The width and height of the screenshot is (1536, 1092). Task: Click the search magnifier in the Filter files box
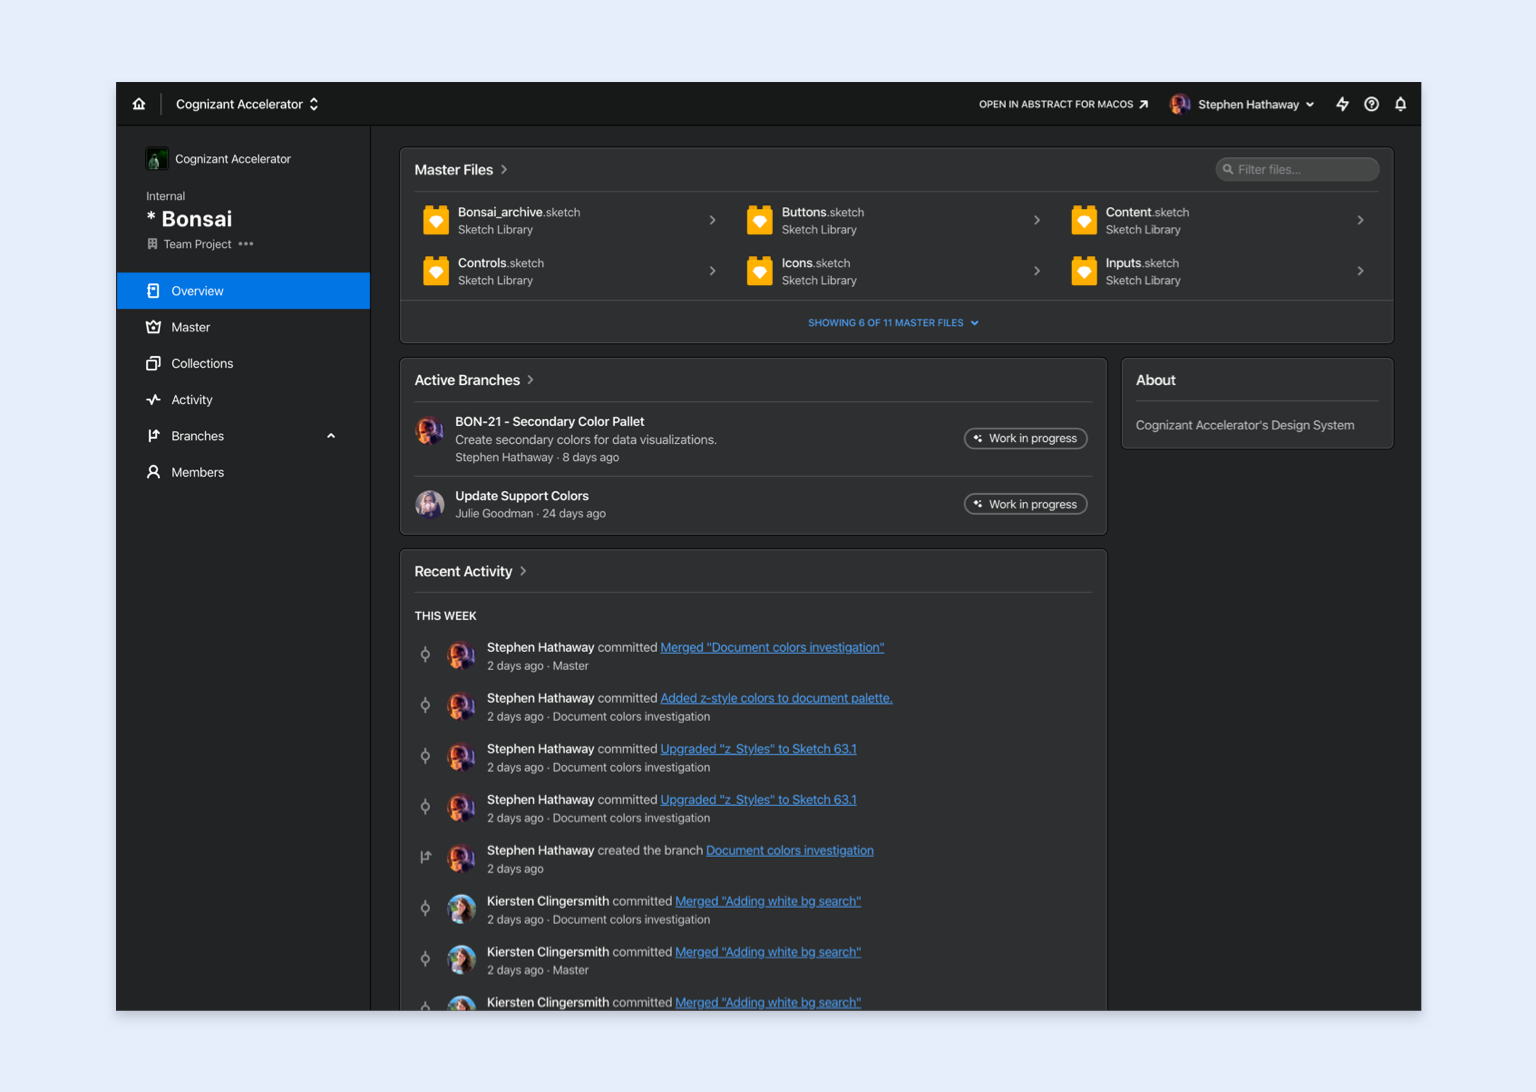[1228, 170]
